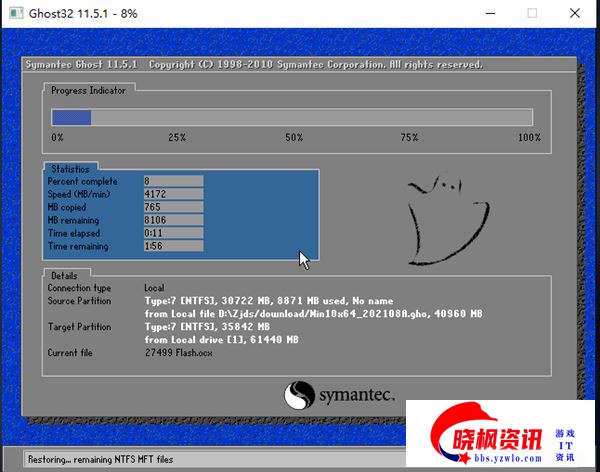Click the Symantec Ghost 11.5.1 copyright header
The height and width of the screenshot is (472, 600).
click(254, 64)
